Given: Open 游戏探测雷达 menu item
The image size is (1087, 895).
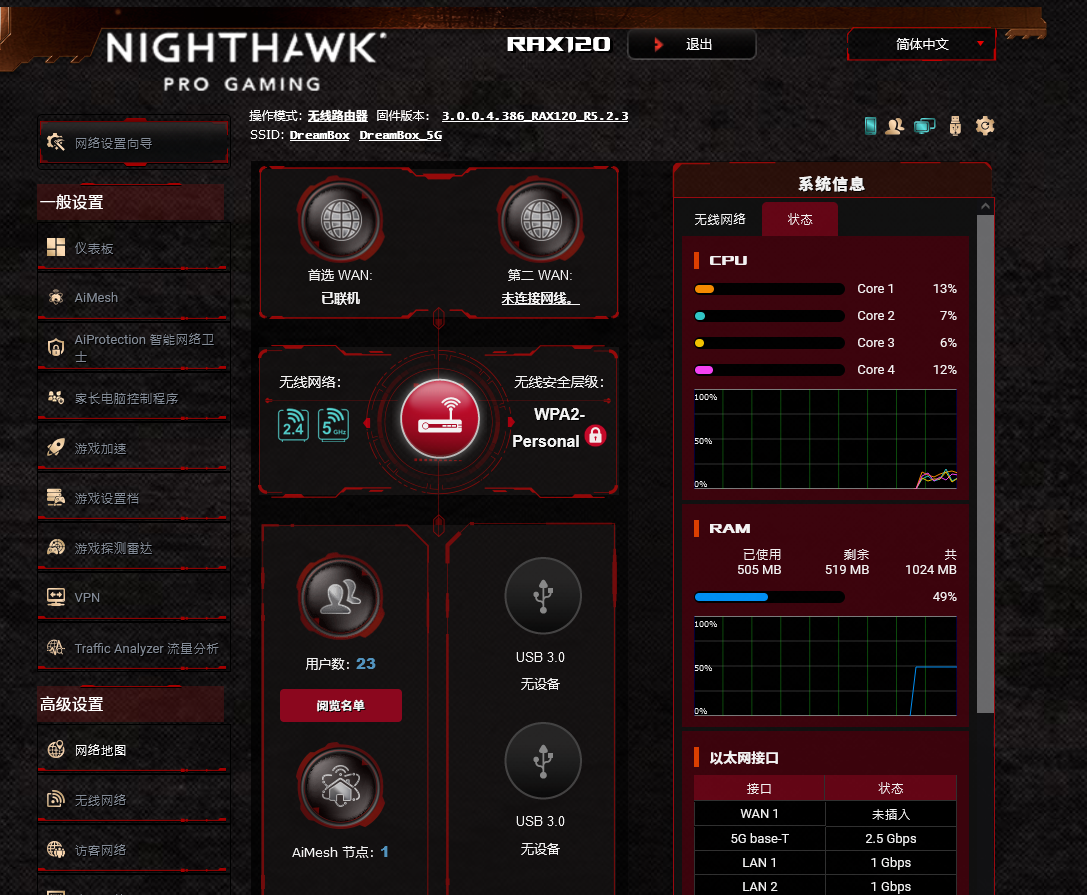Looking at the screenshot, I should 133,547.
